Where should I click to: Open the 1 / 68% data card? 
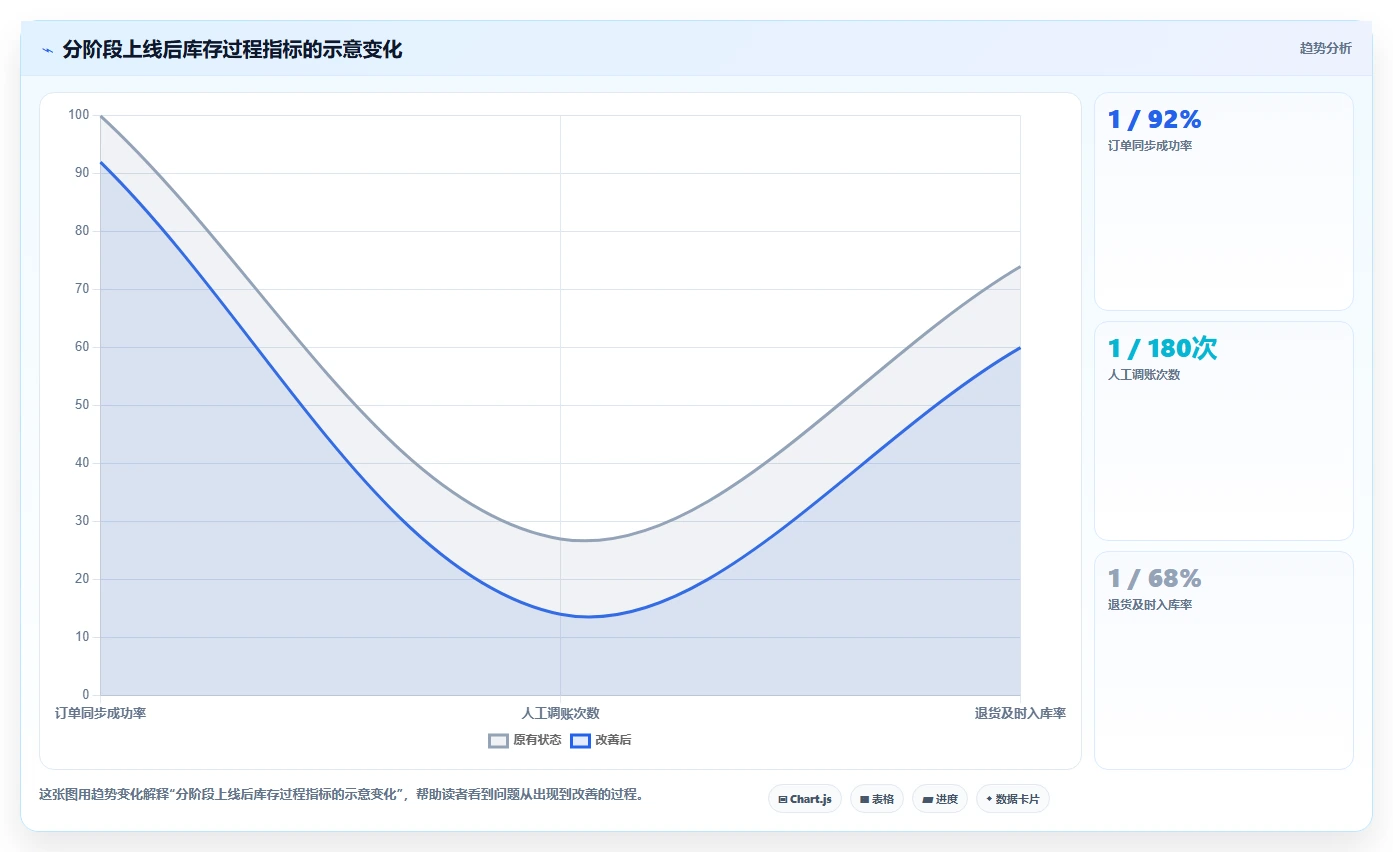1224,661
